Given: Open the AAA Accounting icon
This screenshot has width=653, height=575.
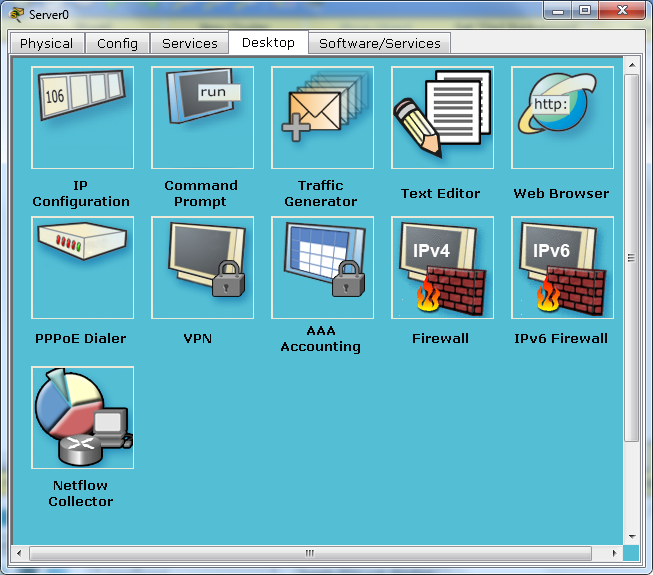Looking at the screenshot, I should pyautogui.click(x=322, y=267).
